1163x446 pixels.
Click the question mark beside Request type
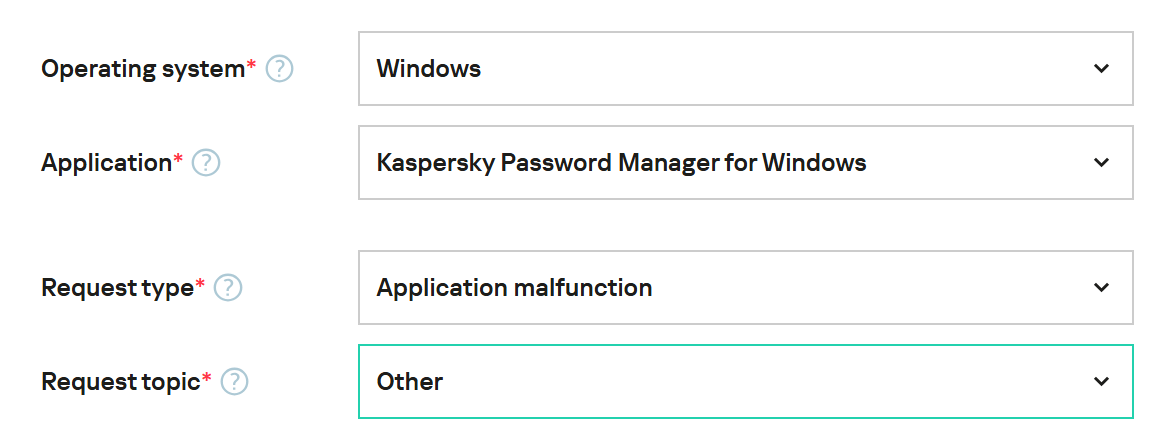(228, 288)
